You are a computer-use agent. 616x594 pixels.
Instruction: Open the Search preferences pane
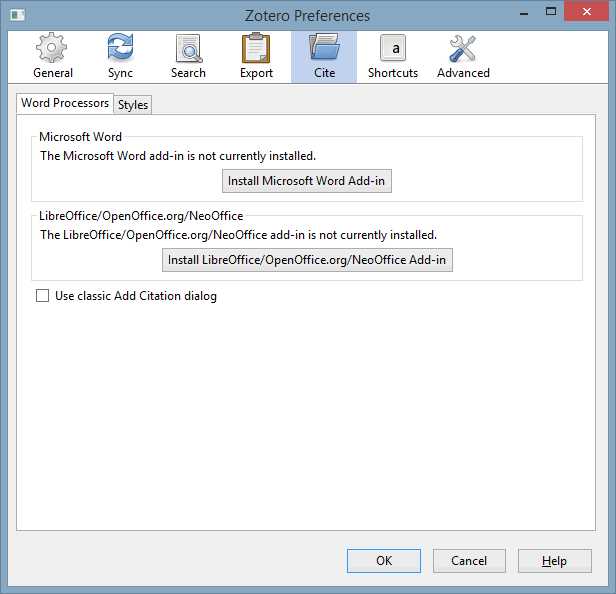tap(188, 57)
